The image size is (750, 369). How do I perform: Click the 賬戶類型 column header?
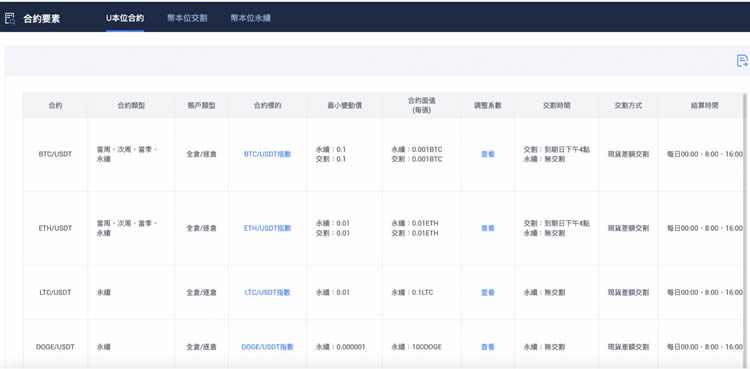pos(201,105)
